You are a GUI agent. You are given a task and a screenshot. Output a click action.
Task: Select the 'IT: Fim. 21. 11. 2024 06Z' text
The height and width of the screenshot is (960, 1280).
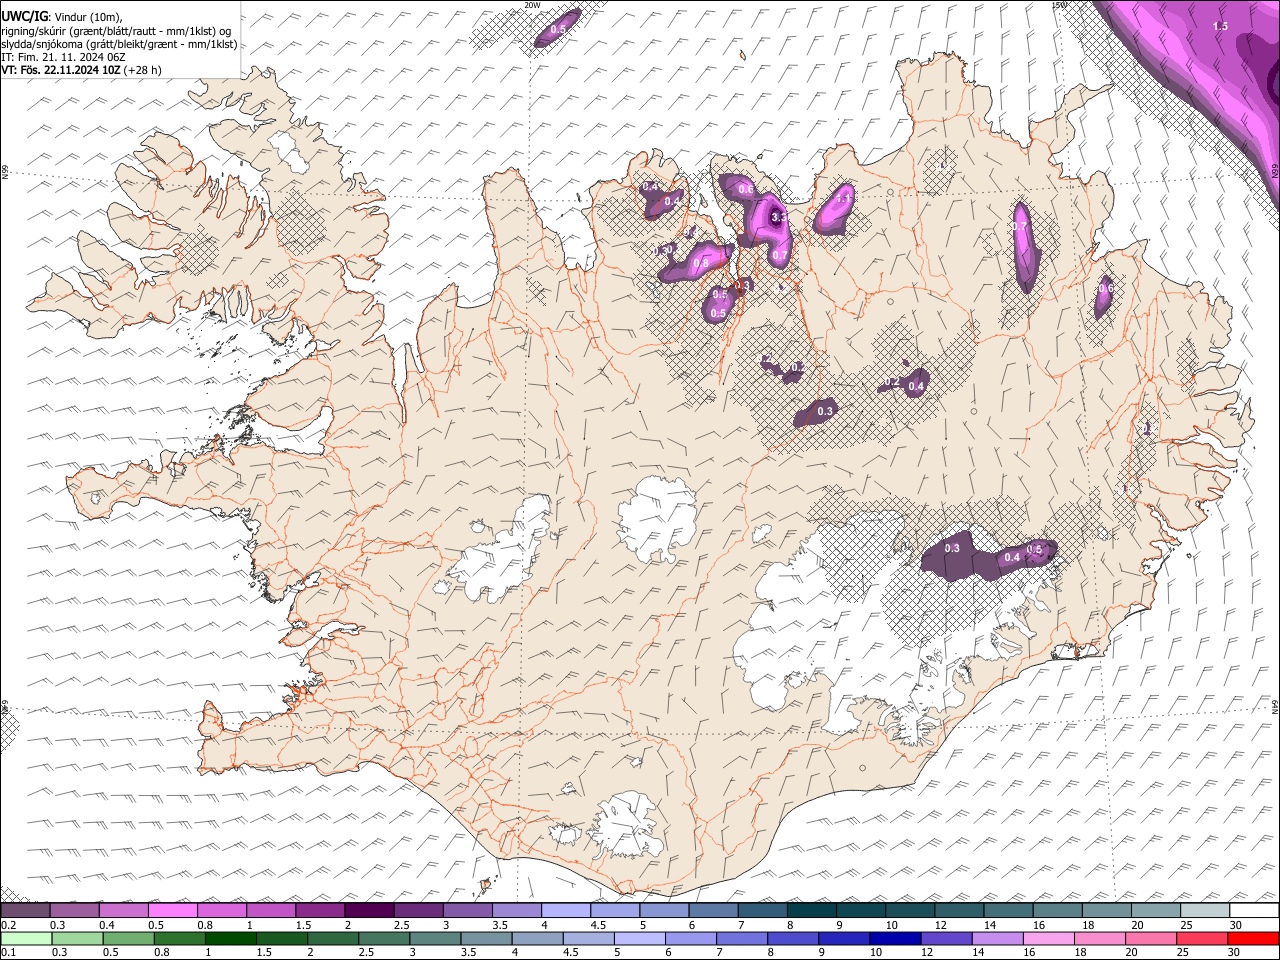(x=63, y=57)
